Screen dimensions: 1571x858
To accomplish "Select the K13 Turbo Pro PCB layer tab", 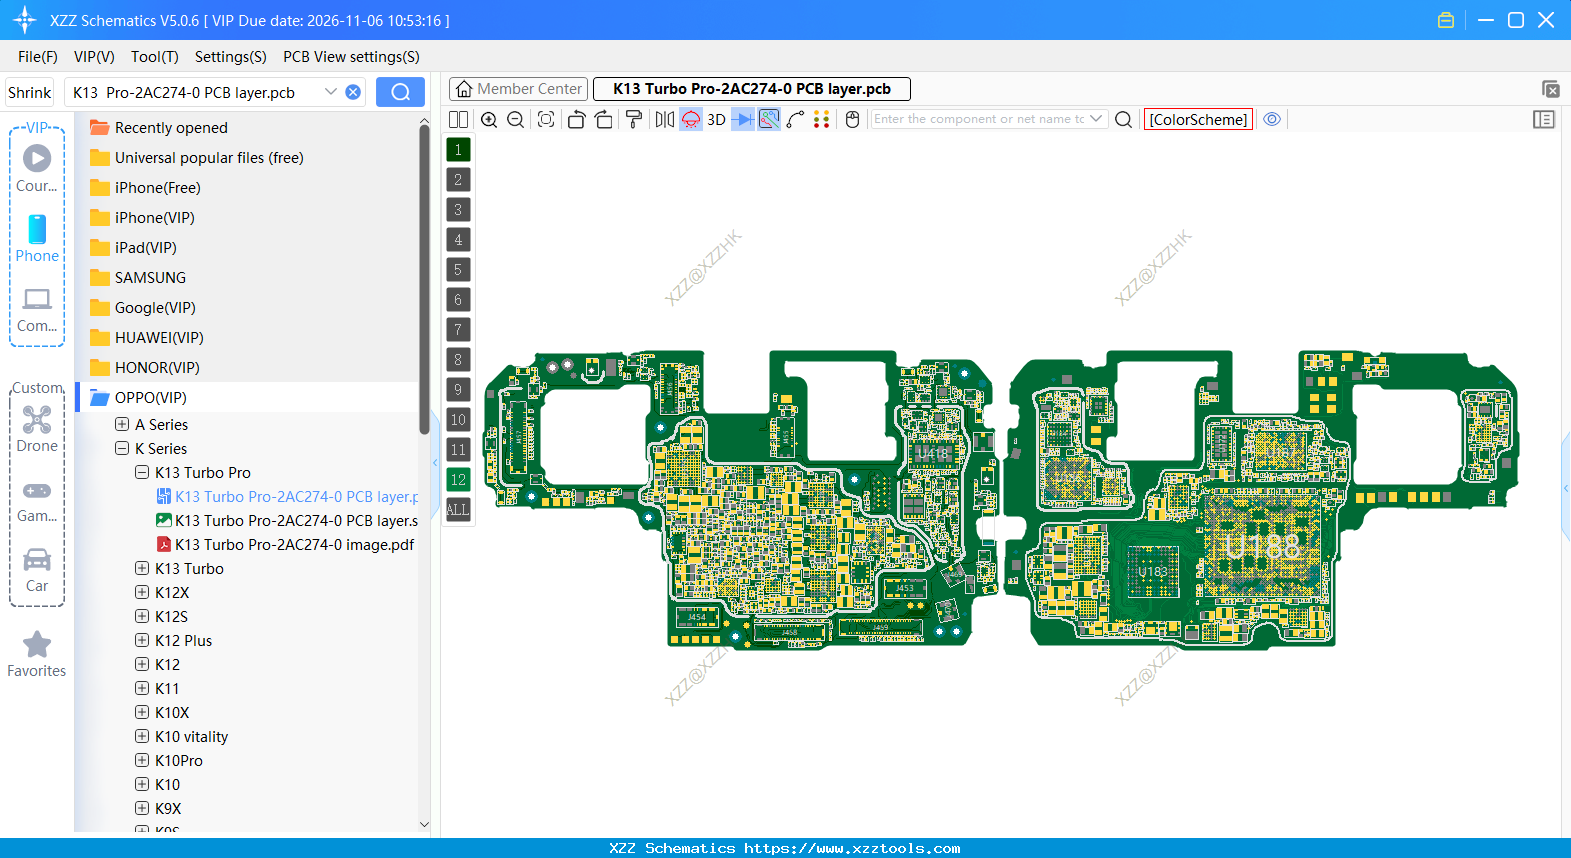I will [752, 89].
